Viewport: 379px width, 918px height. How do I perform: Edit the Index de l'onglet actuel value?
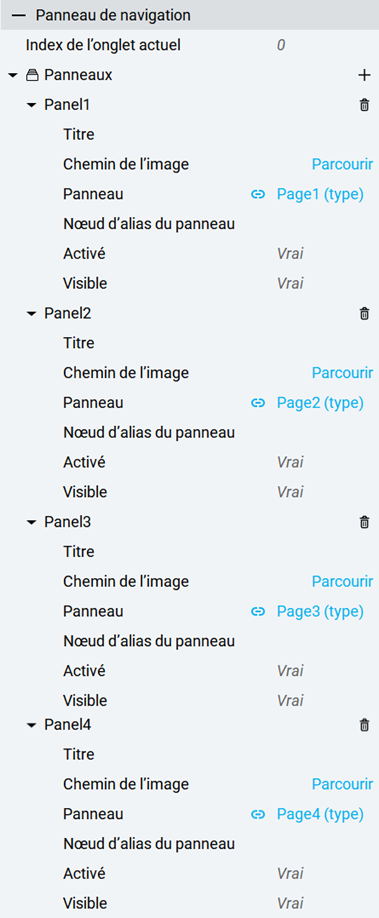(281, 44)
